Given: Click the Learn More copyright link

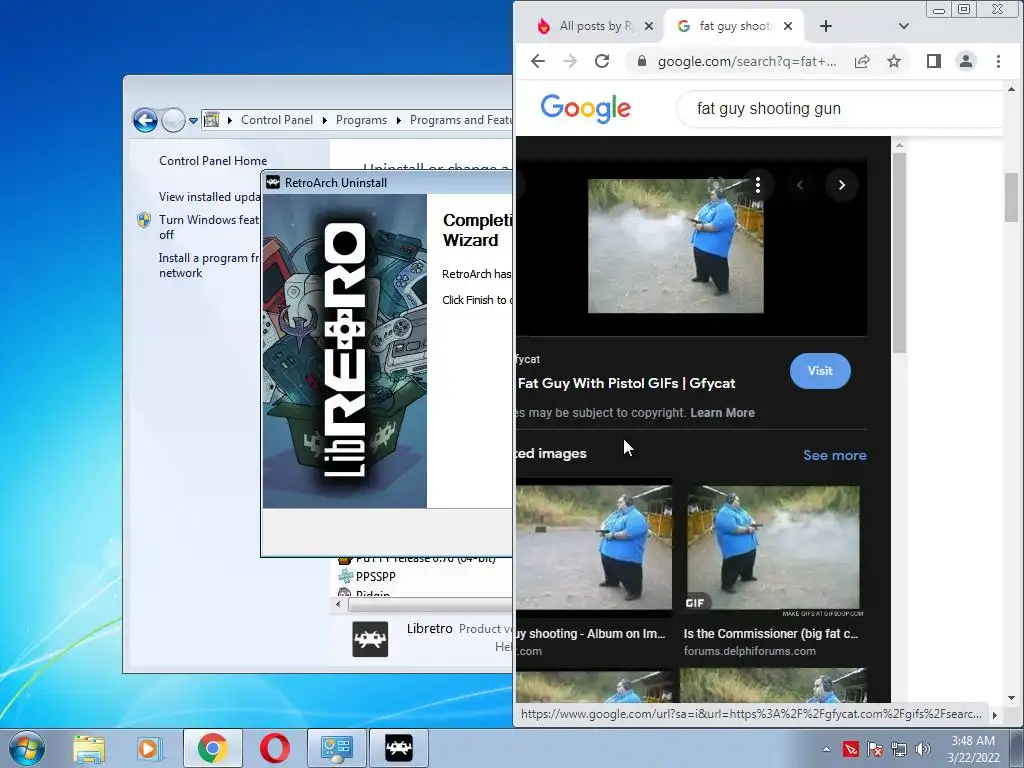Looking at the screenshot, I should 722,413.
